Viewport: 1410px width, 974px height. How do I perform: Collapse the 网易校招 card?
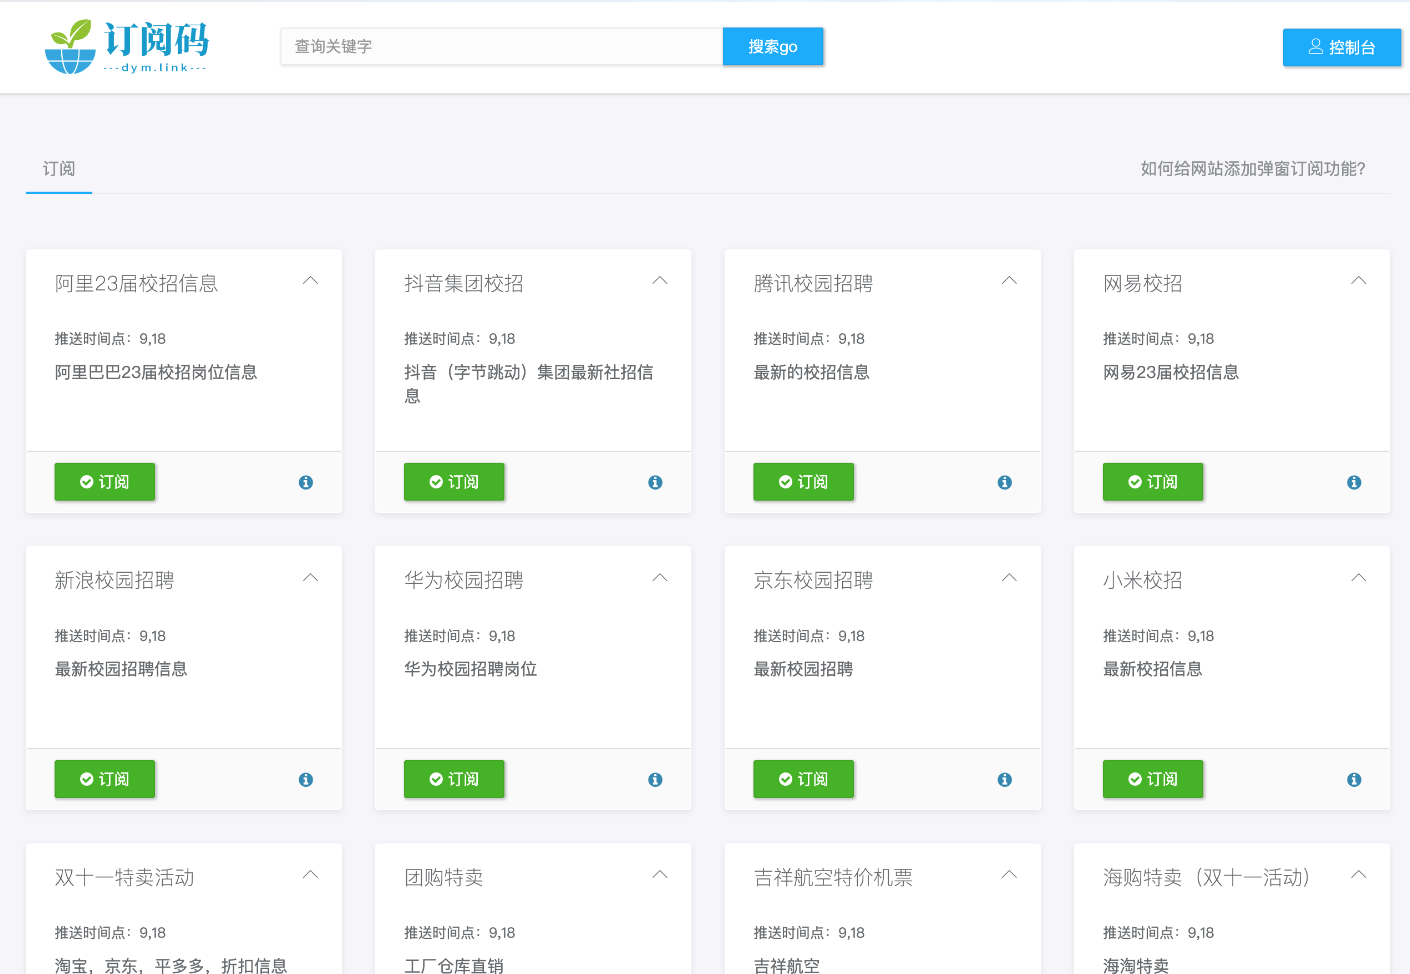point(1358,281)
